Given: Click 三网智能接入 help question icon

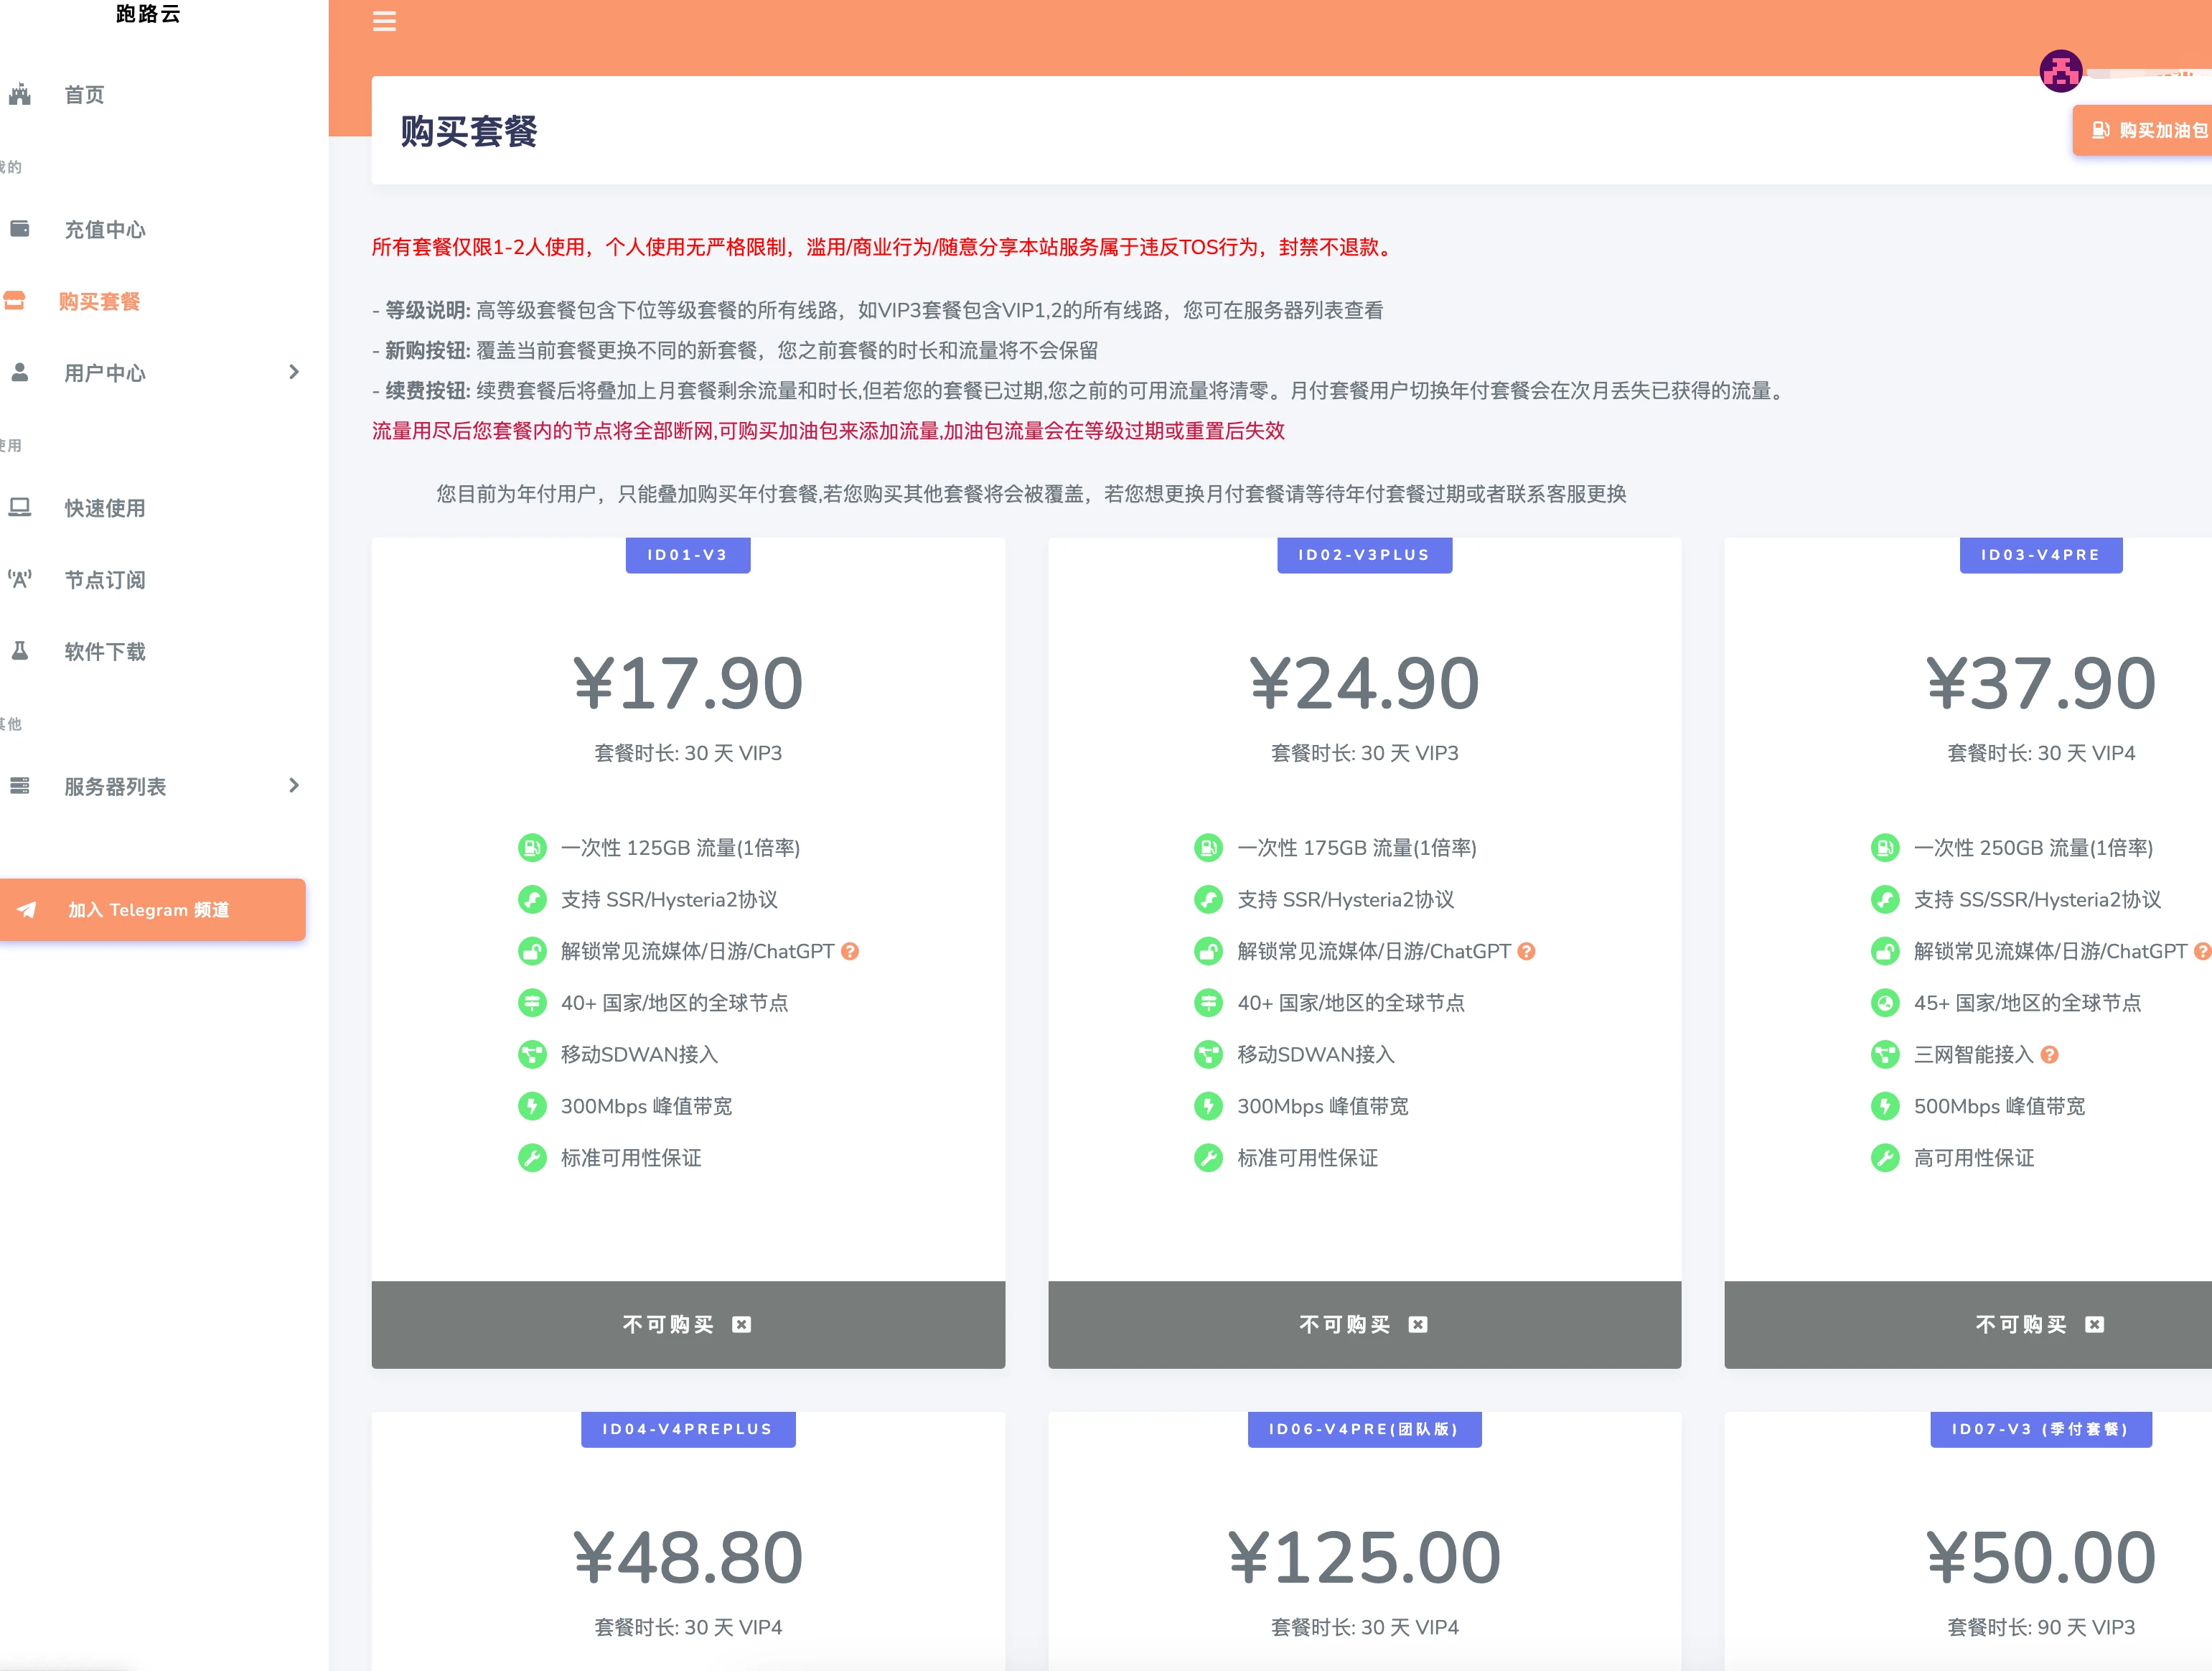Looking at the screenshot, I should 2049,1054.
